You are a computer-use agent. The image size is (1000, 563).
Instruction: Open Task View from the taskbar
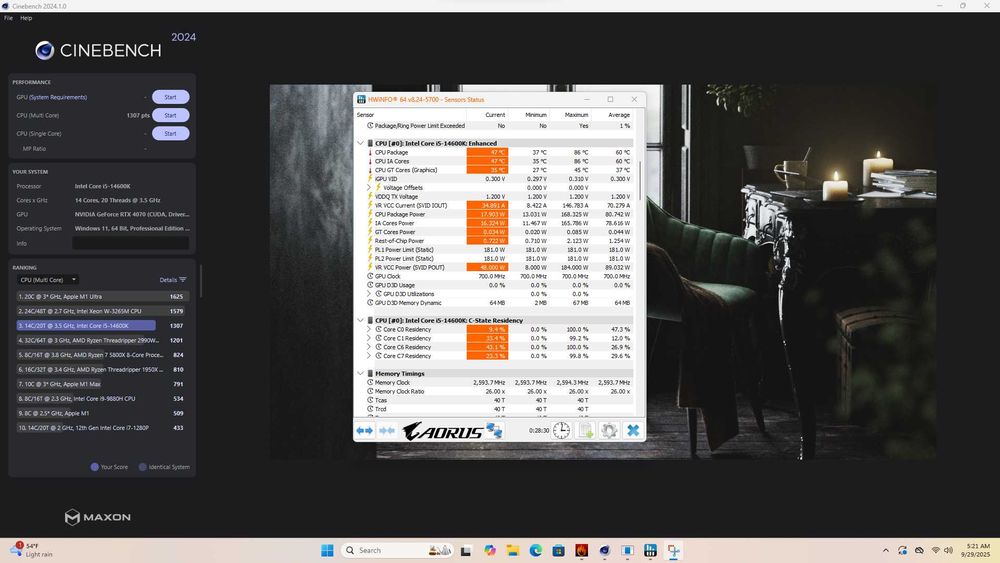pyautogui.click(x=466, y=550)
